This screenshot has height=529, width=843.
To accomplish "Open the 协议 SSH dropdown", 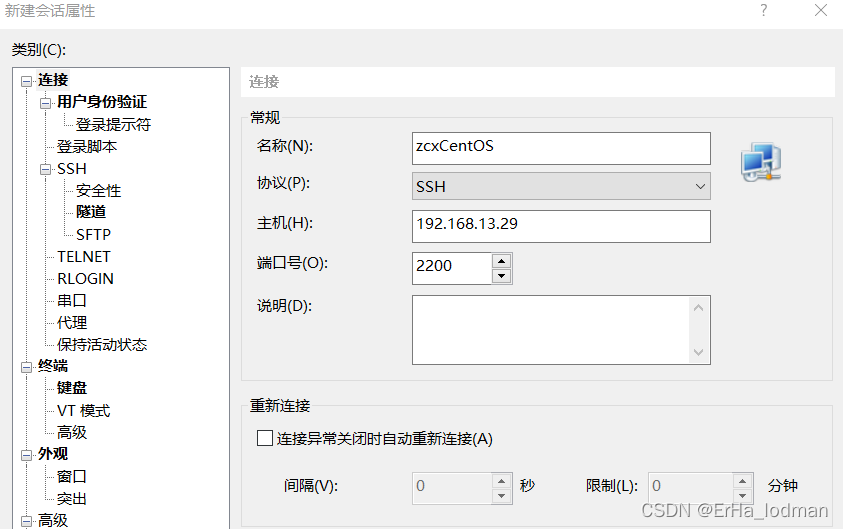I will 561,186.
